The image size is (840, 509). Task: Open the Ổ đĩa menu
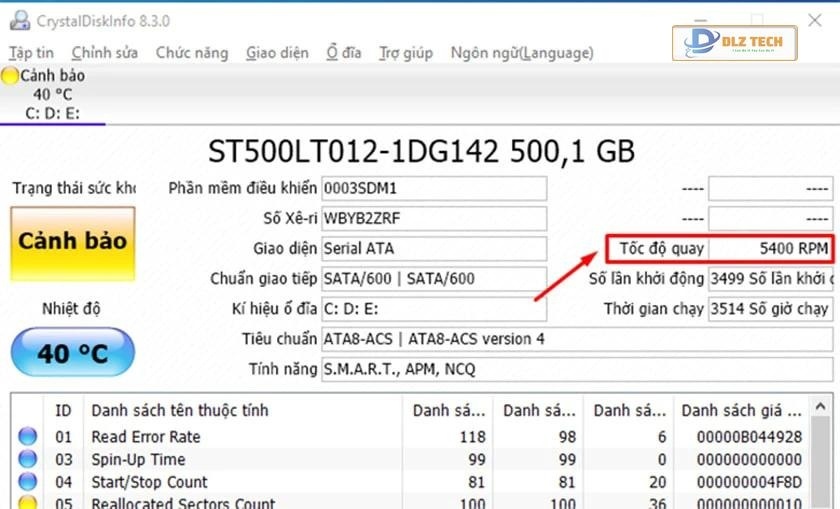(343, 53)
